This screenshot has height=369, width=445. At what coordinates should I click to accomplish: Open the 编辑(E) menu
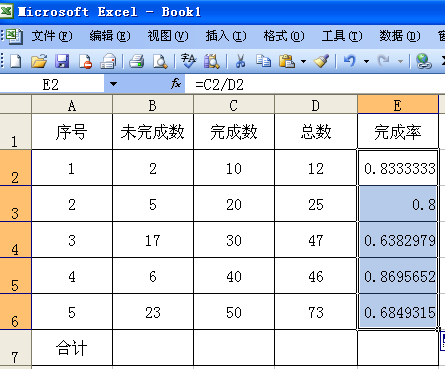click(110, 36)
